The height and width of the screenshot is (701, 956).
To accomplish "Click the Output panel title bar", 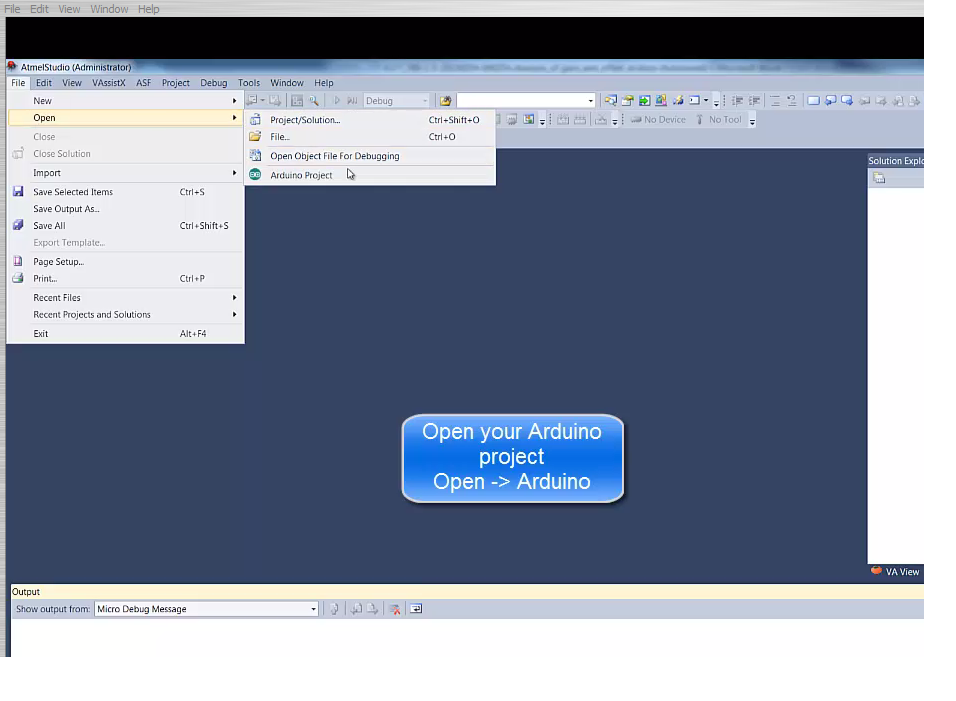I will coord(467,591).
